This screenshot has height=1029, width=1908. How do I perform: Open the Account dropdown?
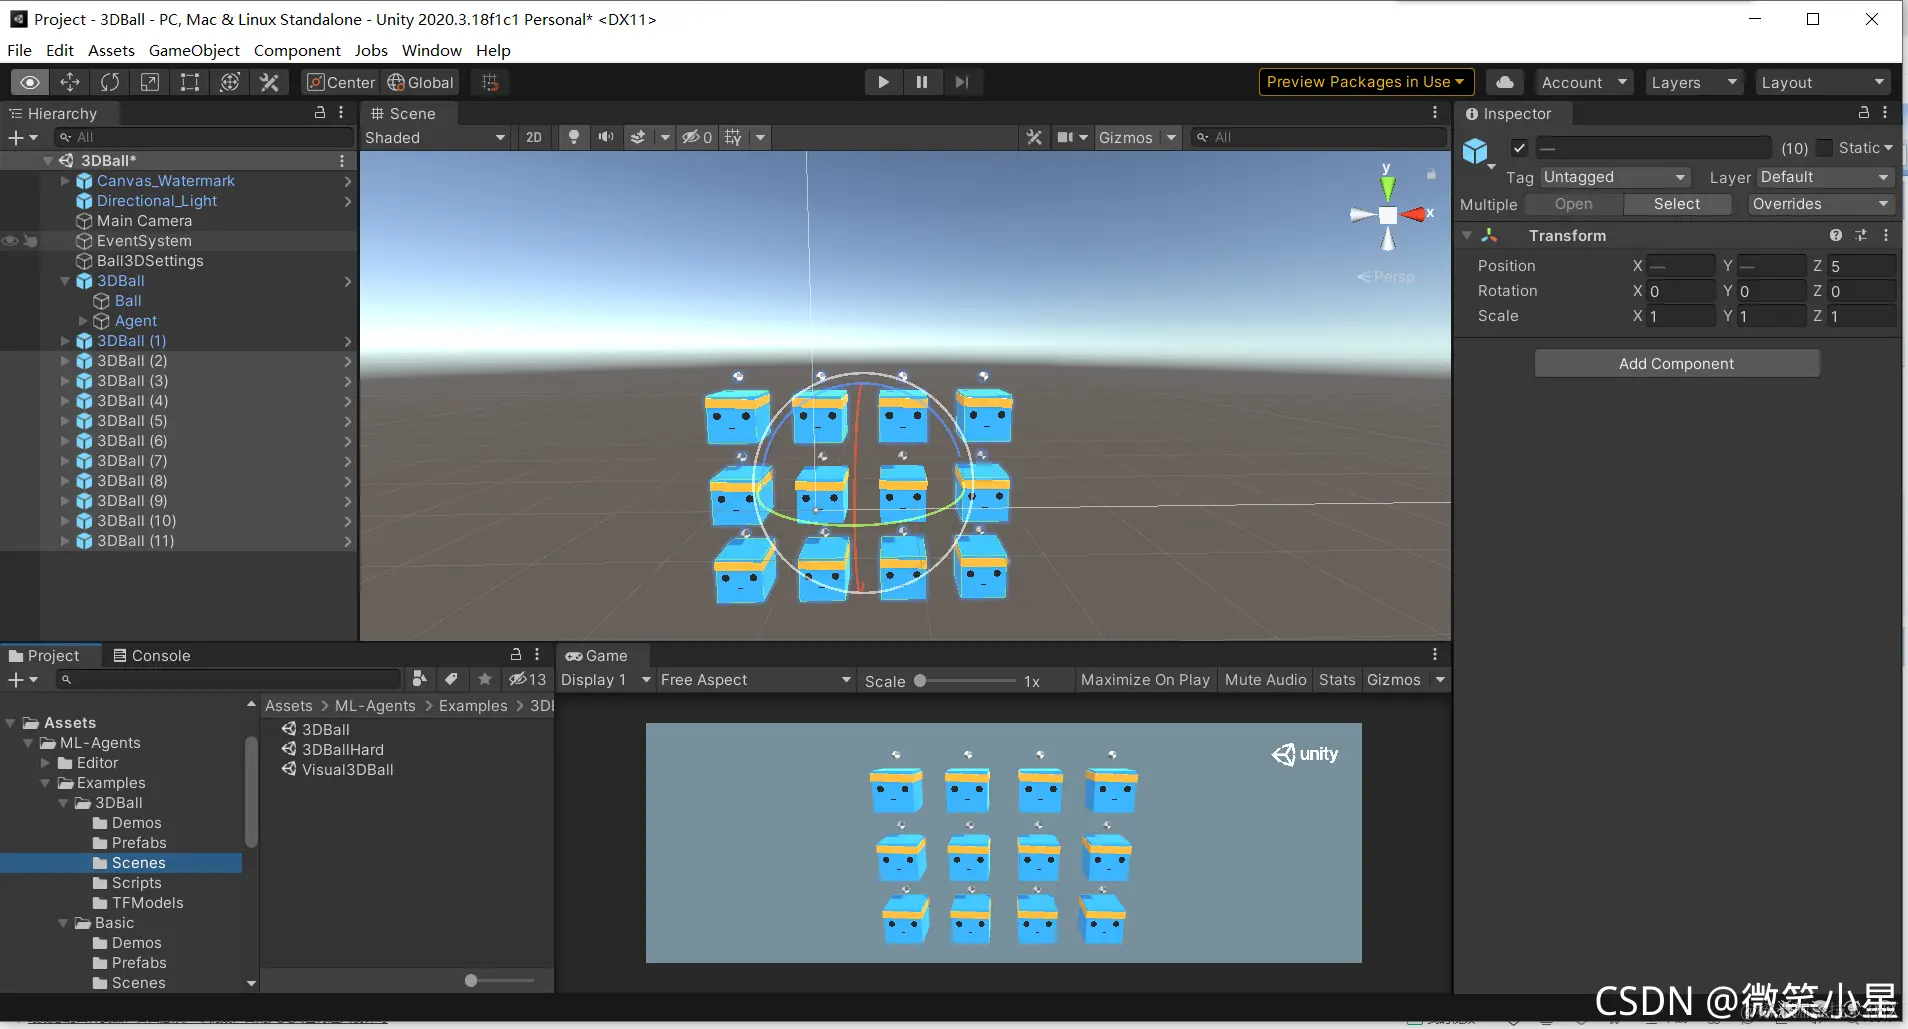click(1585, 82)
